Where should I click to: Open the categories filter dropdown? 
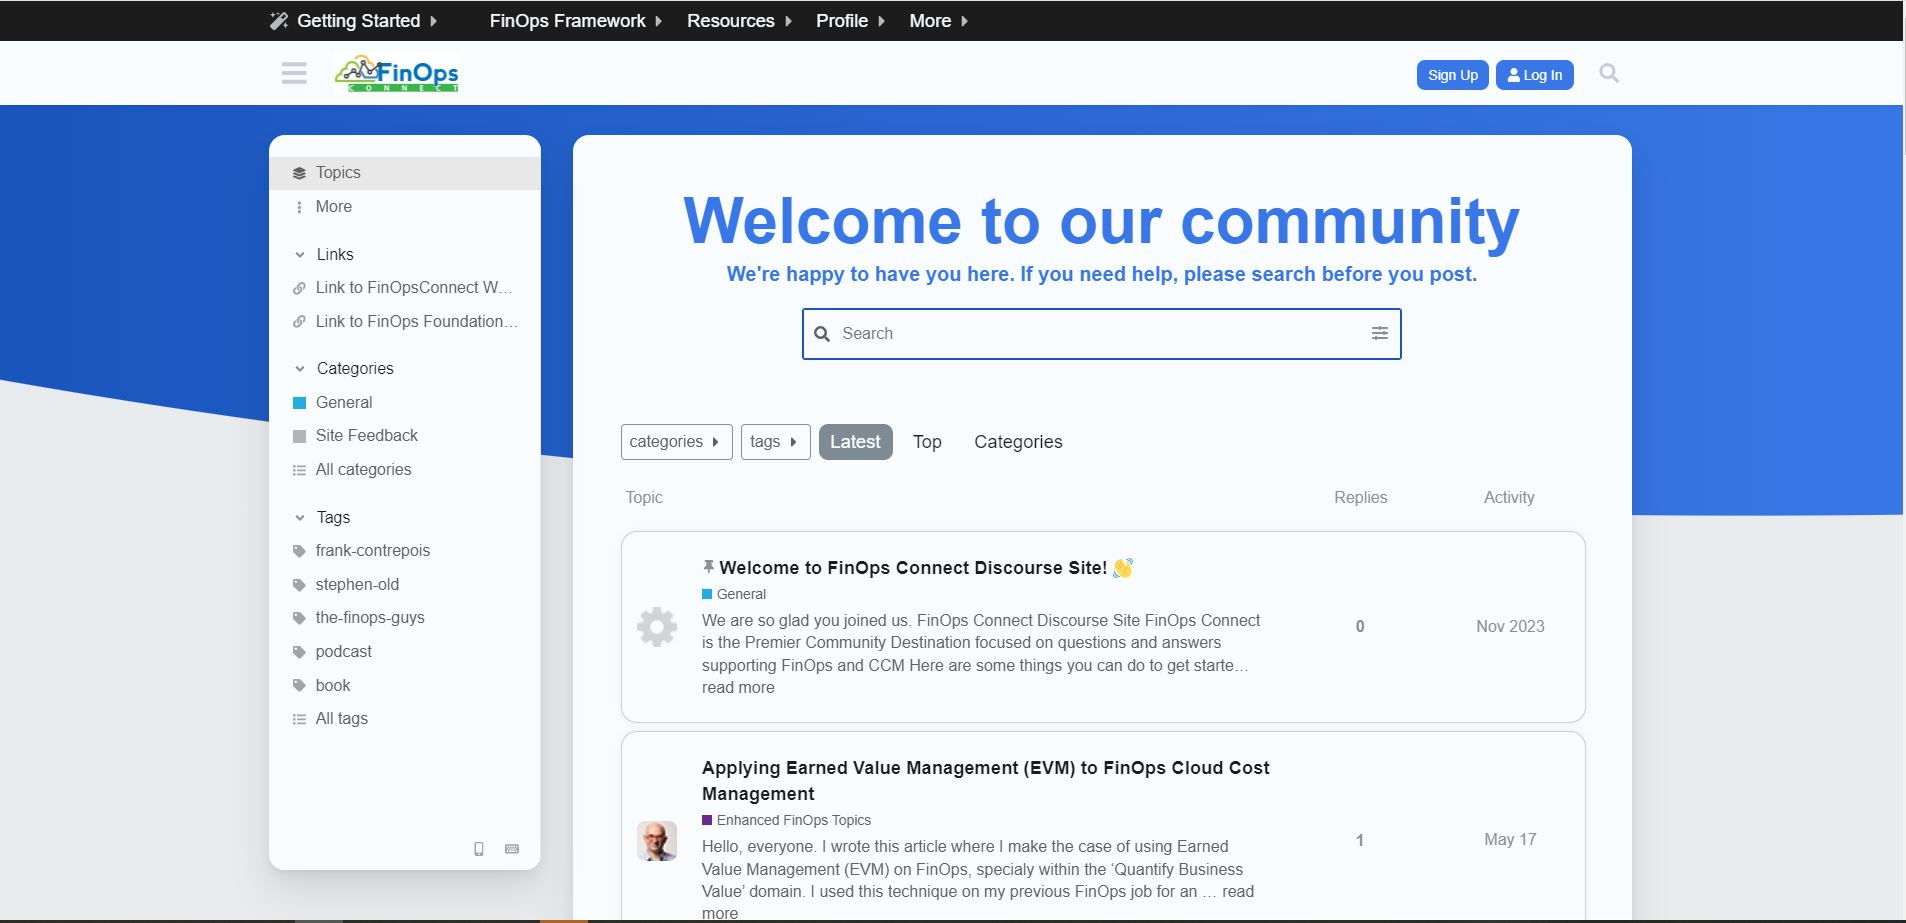676,442
